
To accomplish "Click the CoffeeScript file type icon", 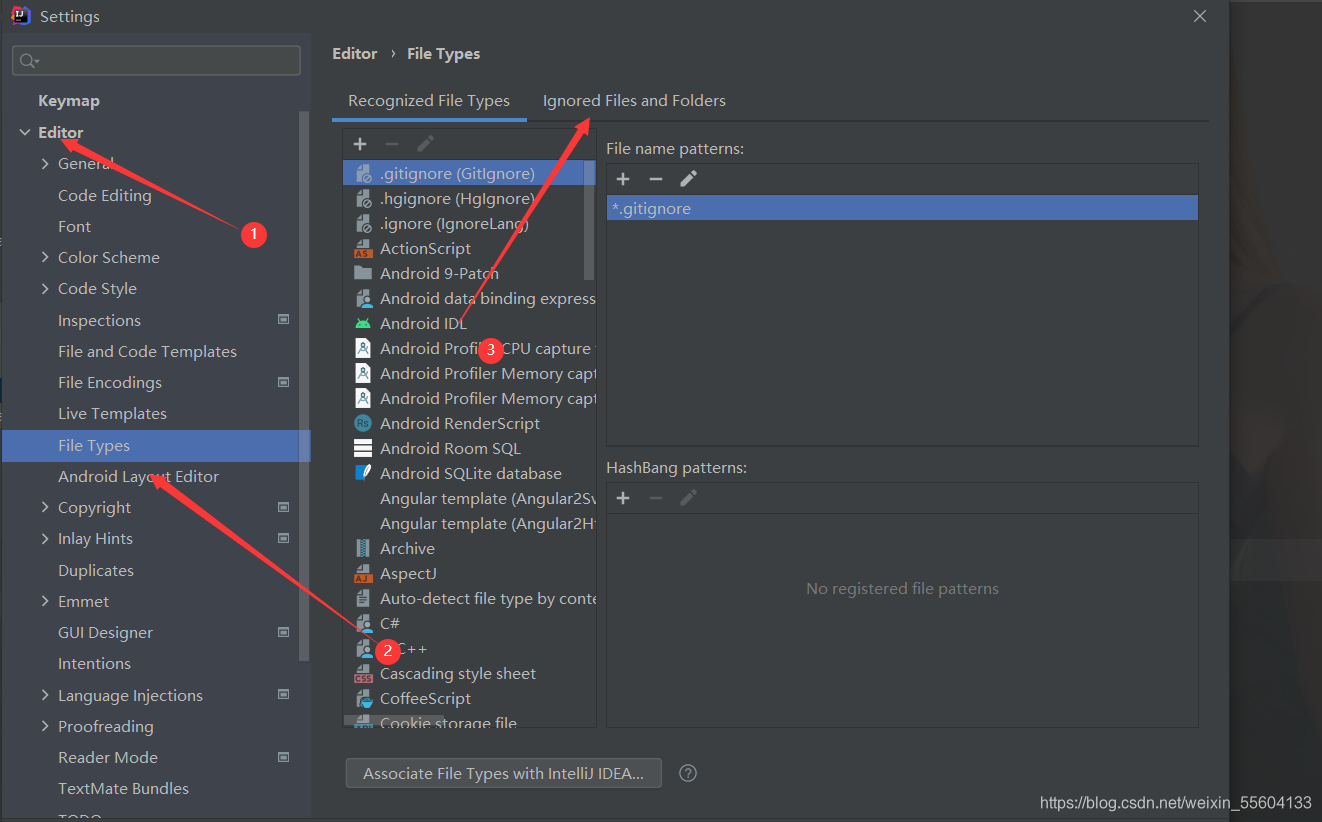I will pos(363,699).
